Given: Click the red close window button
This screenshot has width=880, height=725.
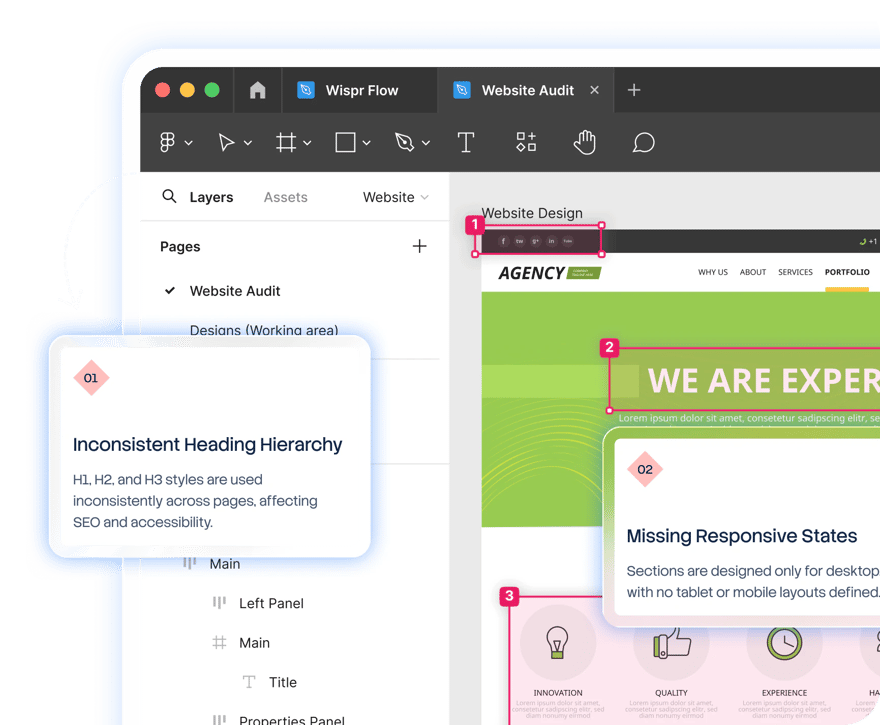Looking at the screenshot, I should [163, 90].
